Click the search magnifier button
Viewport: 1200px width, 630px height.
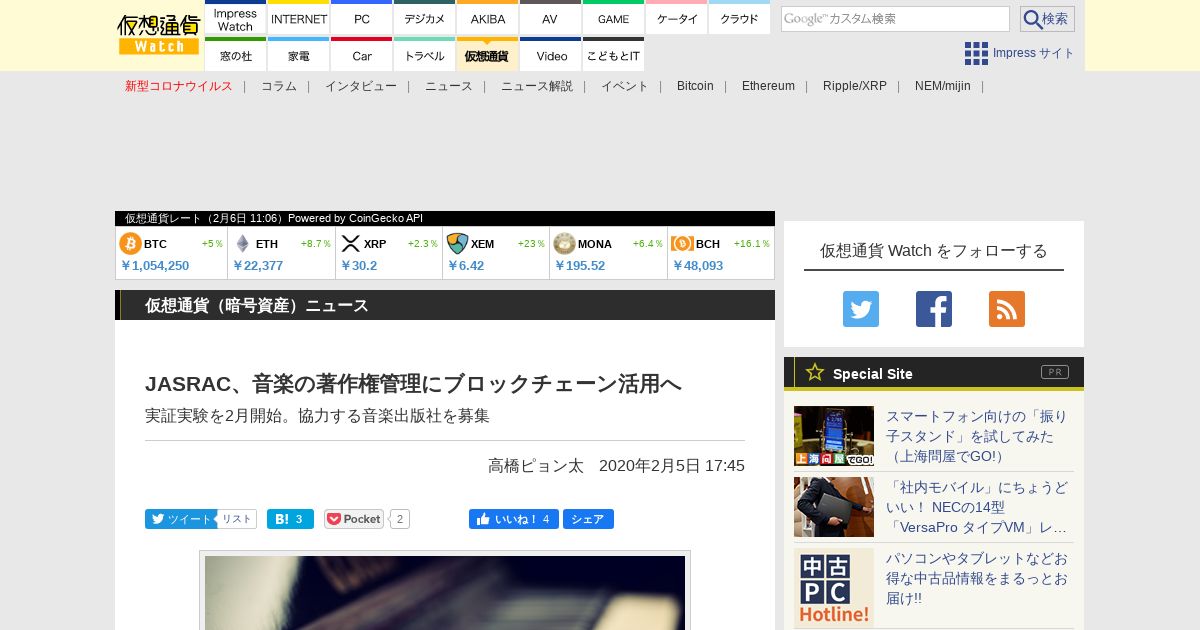tap(1047, 19)
